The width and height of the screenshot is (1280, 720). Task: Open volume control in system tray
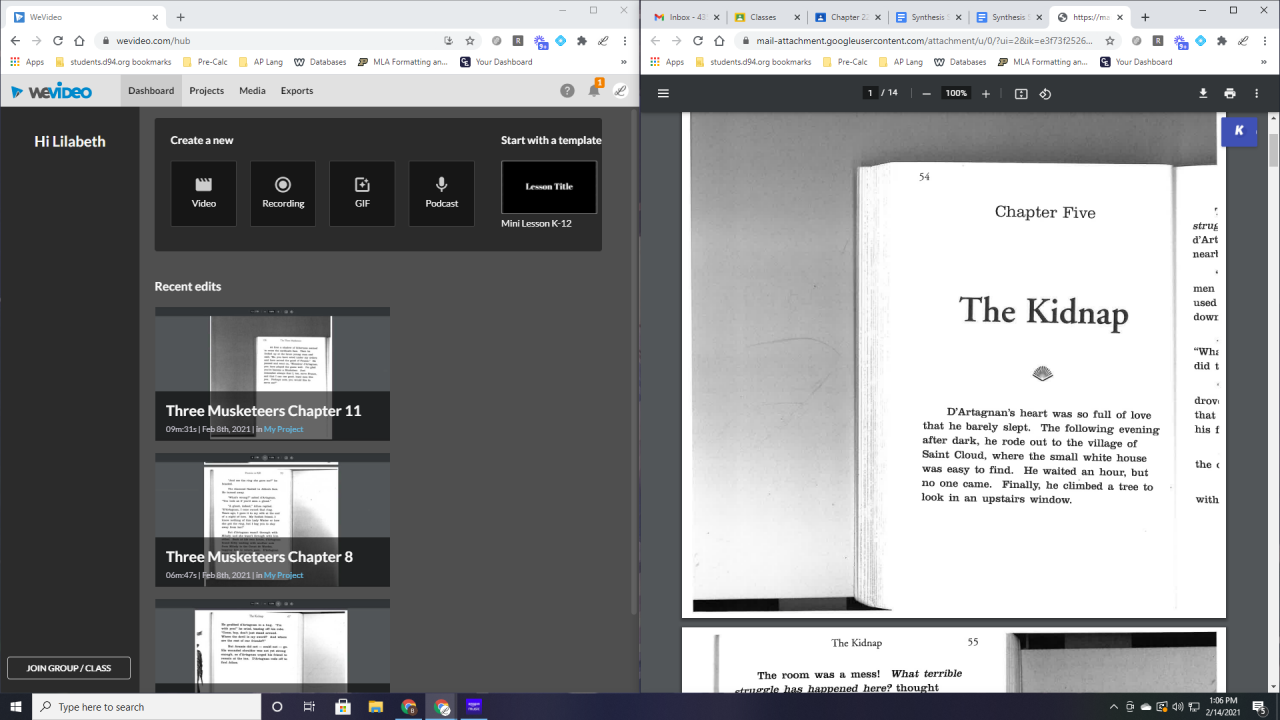click(1177, 707)
